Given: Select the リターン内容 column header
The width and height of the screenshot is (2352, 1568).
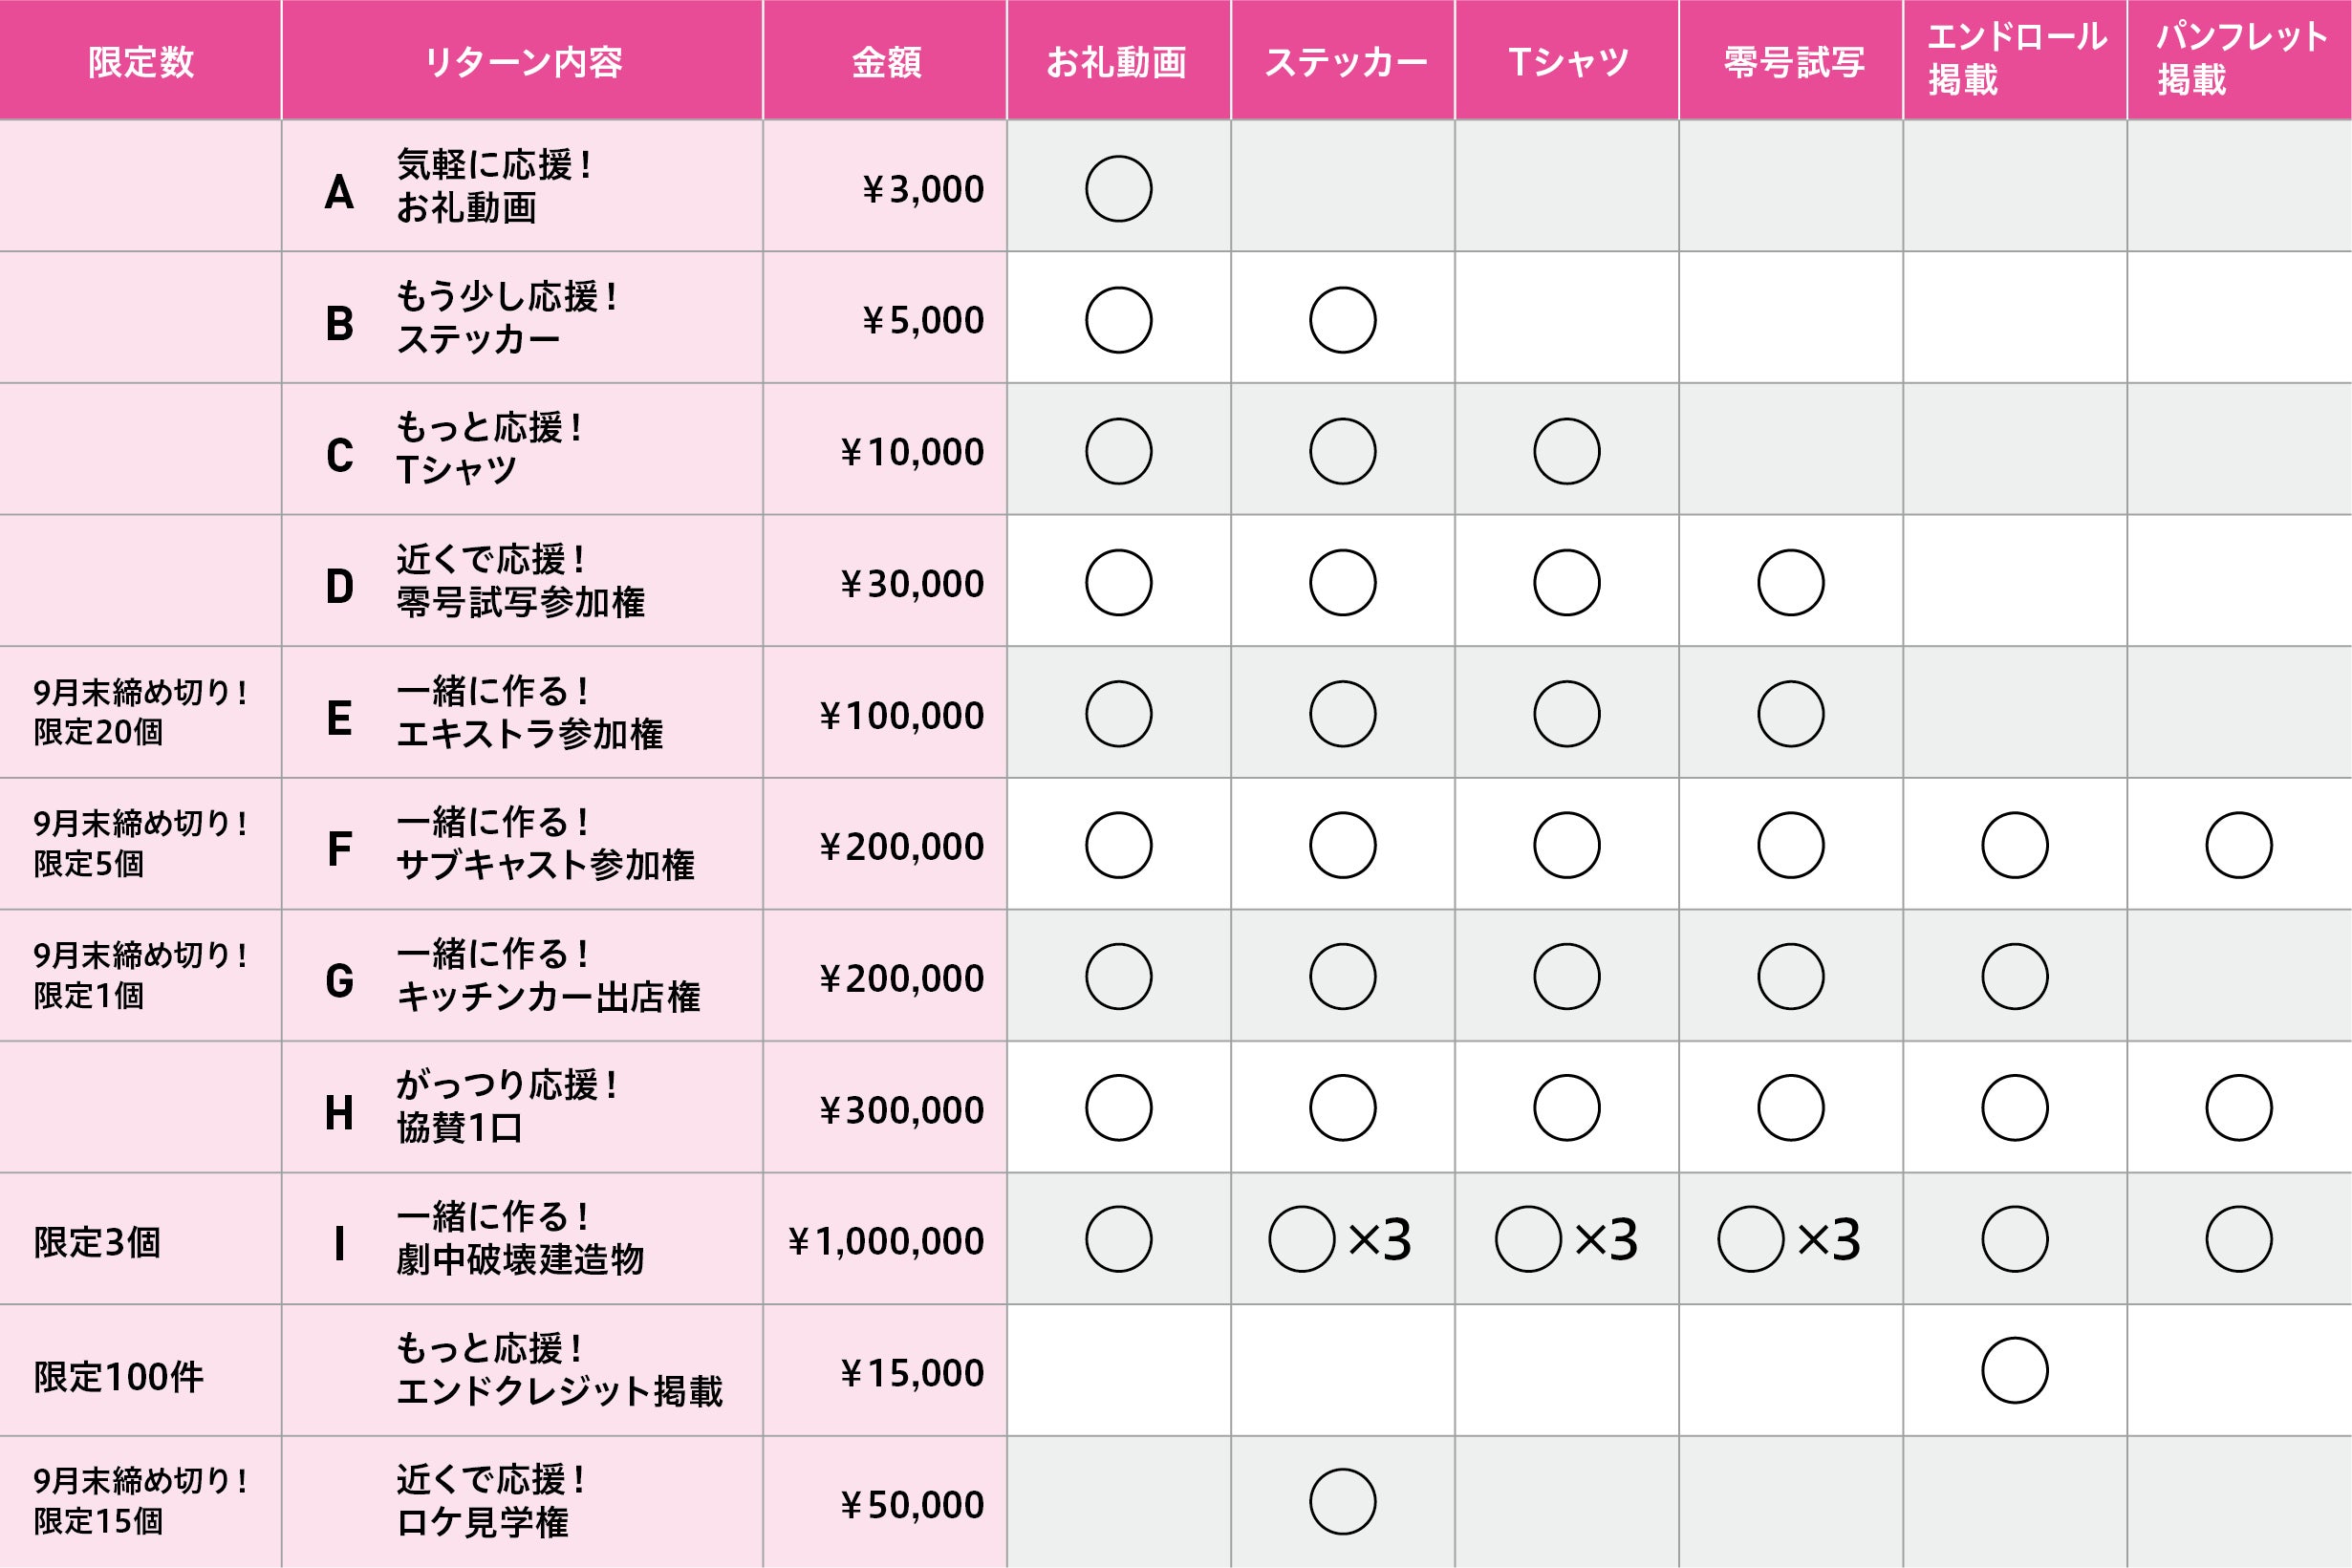Looking at the screenshot, I should coord(522,62).
